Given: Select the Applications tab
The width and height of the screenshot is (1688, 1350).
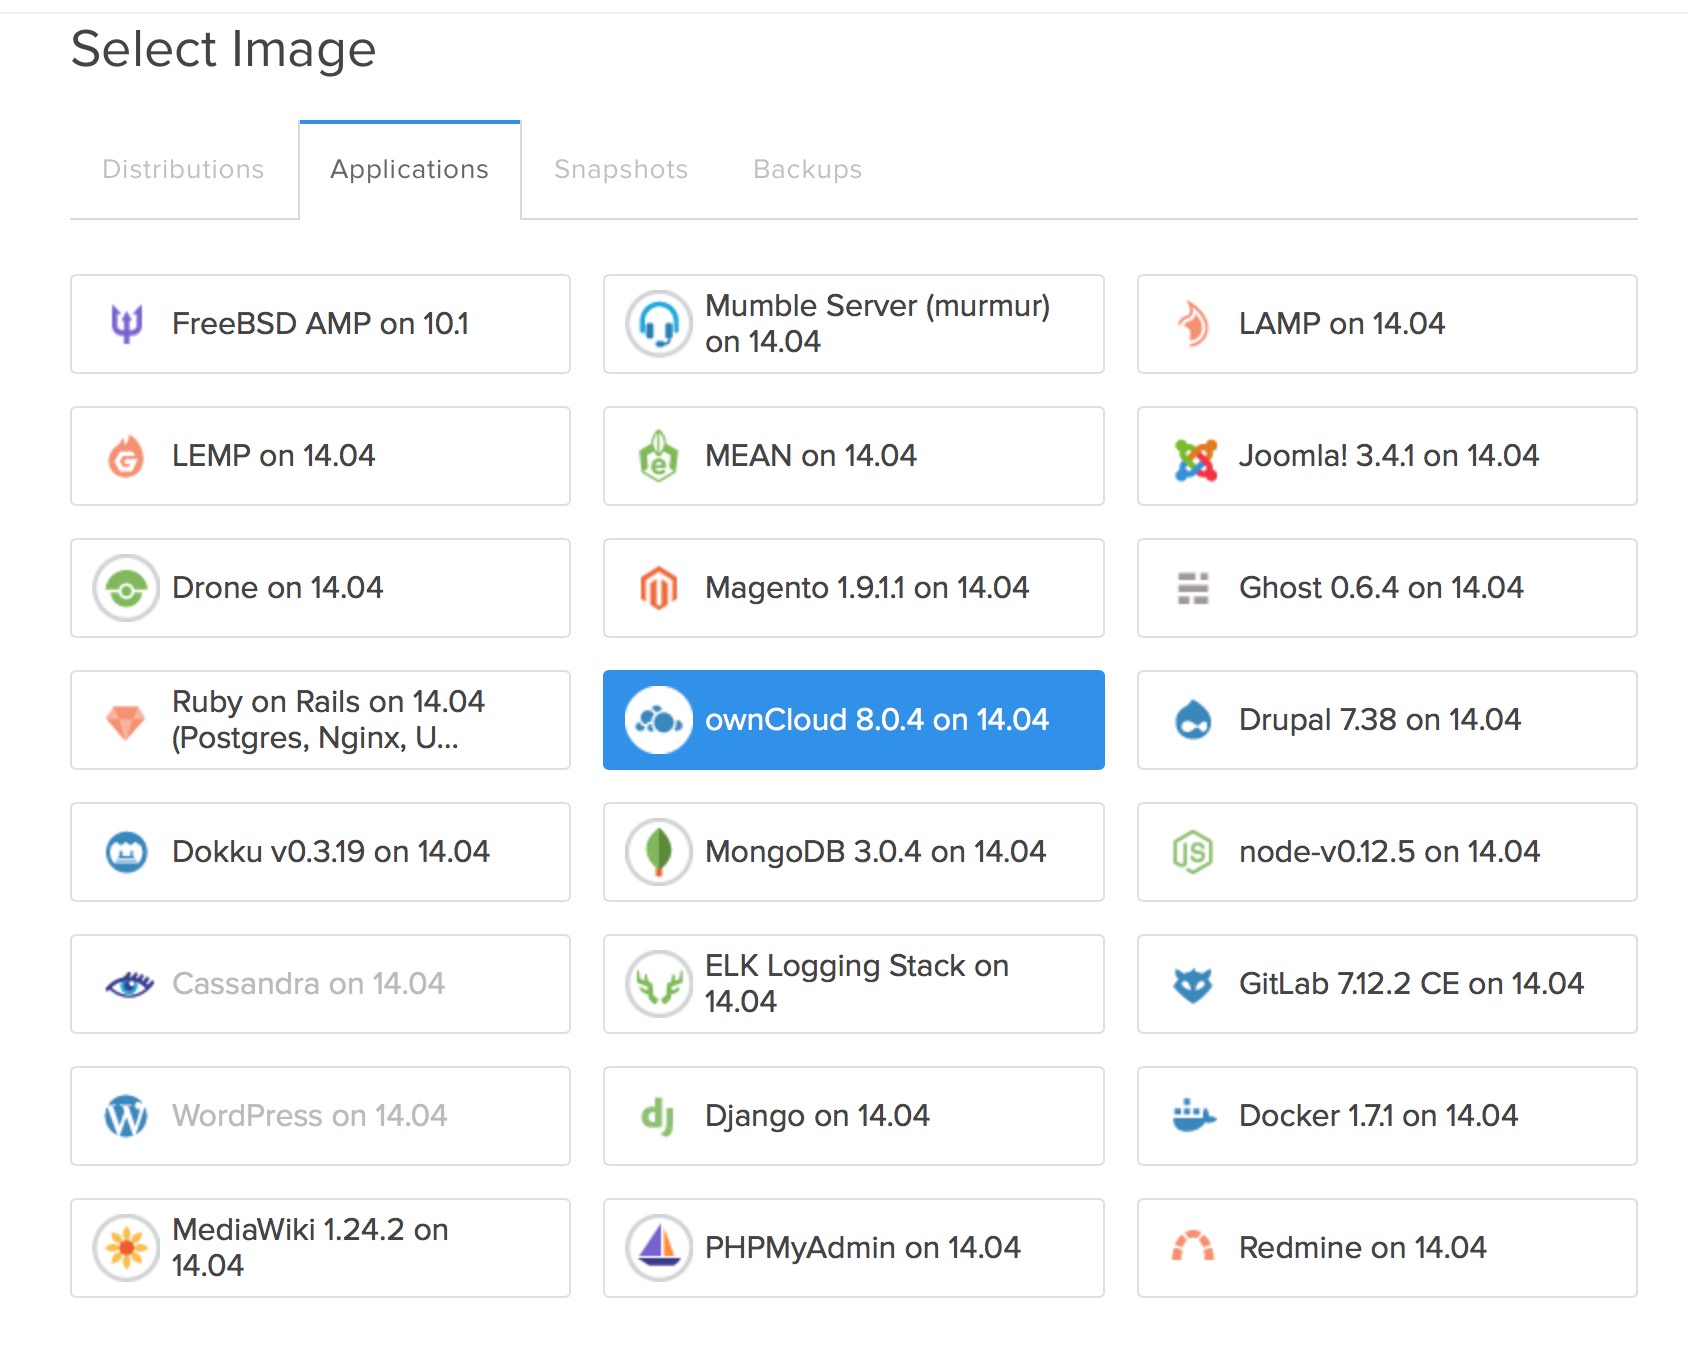Looking at the screenshot, I should (x=410, y=169).
